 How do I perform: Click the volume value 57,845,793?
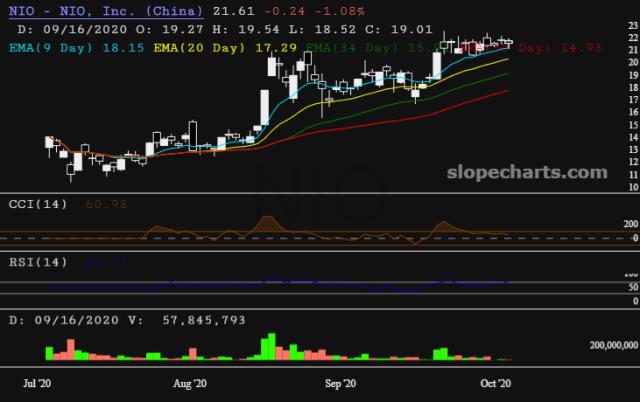(x=204, y=320)
